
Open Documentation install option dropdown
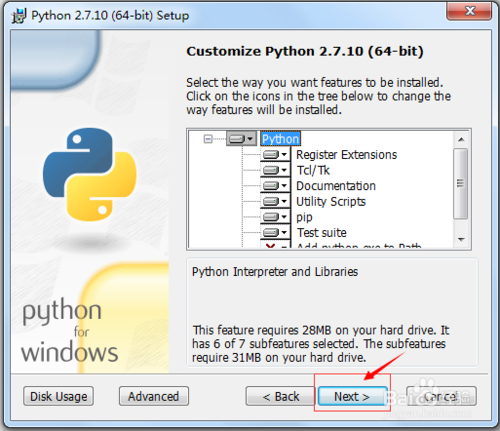(275, 186)
